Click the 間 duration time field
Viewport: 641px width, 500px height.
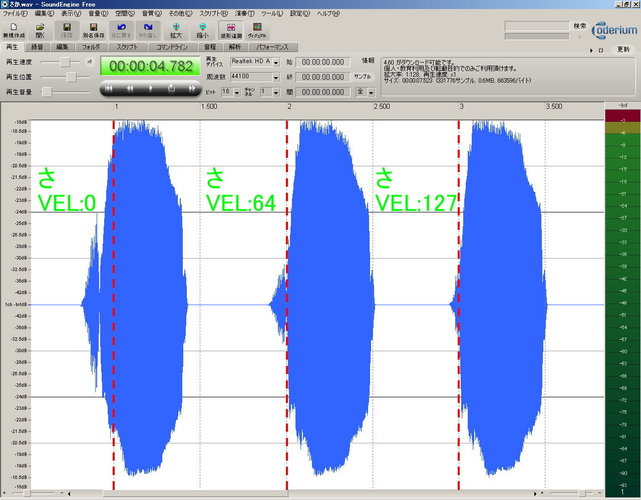323,92
